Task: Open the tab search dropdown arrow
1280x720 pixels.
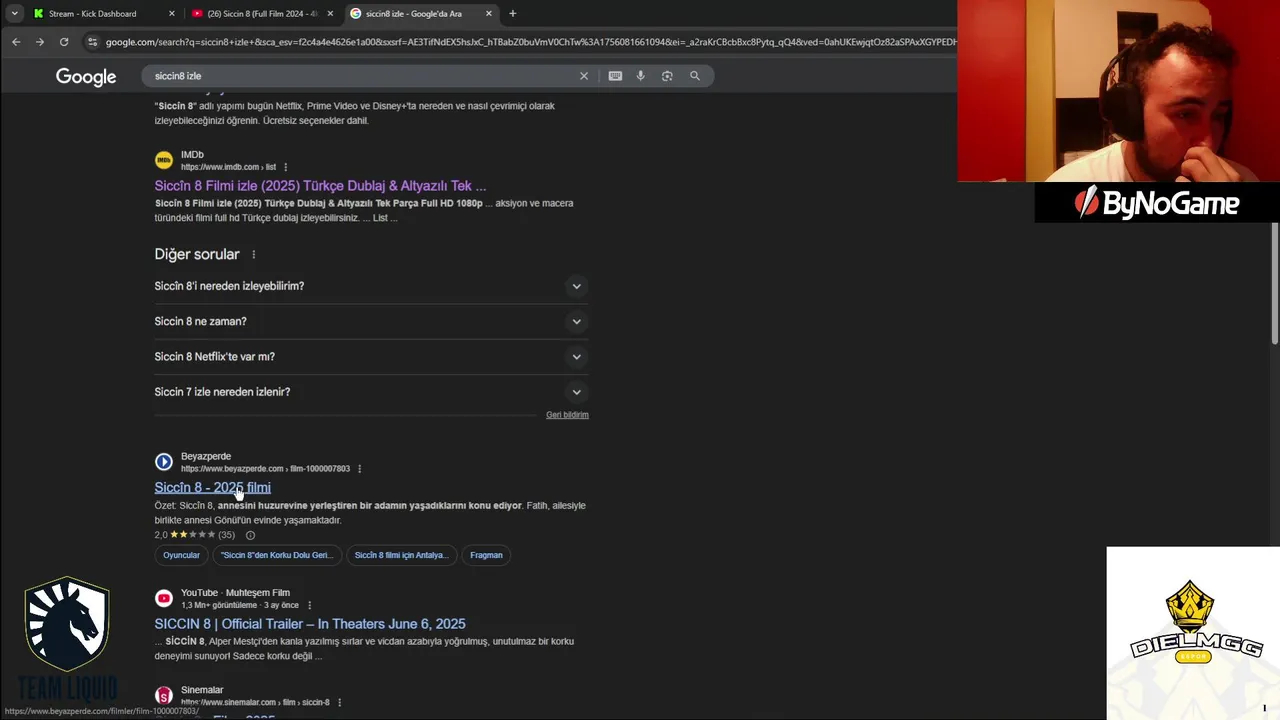Action: click(14, 14)
